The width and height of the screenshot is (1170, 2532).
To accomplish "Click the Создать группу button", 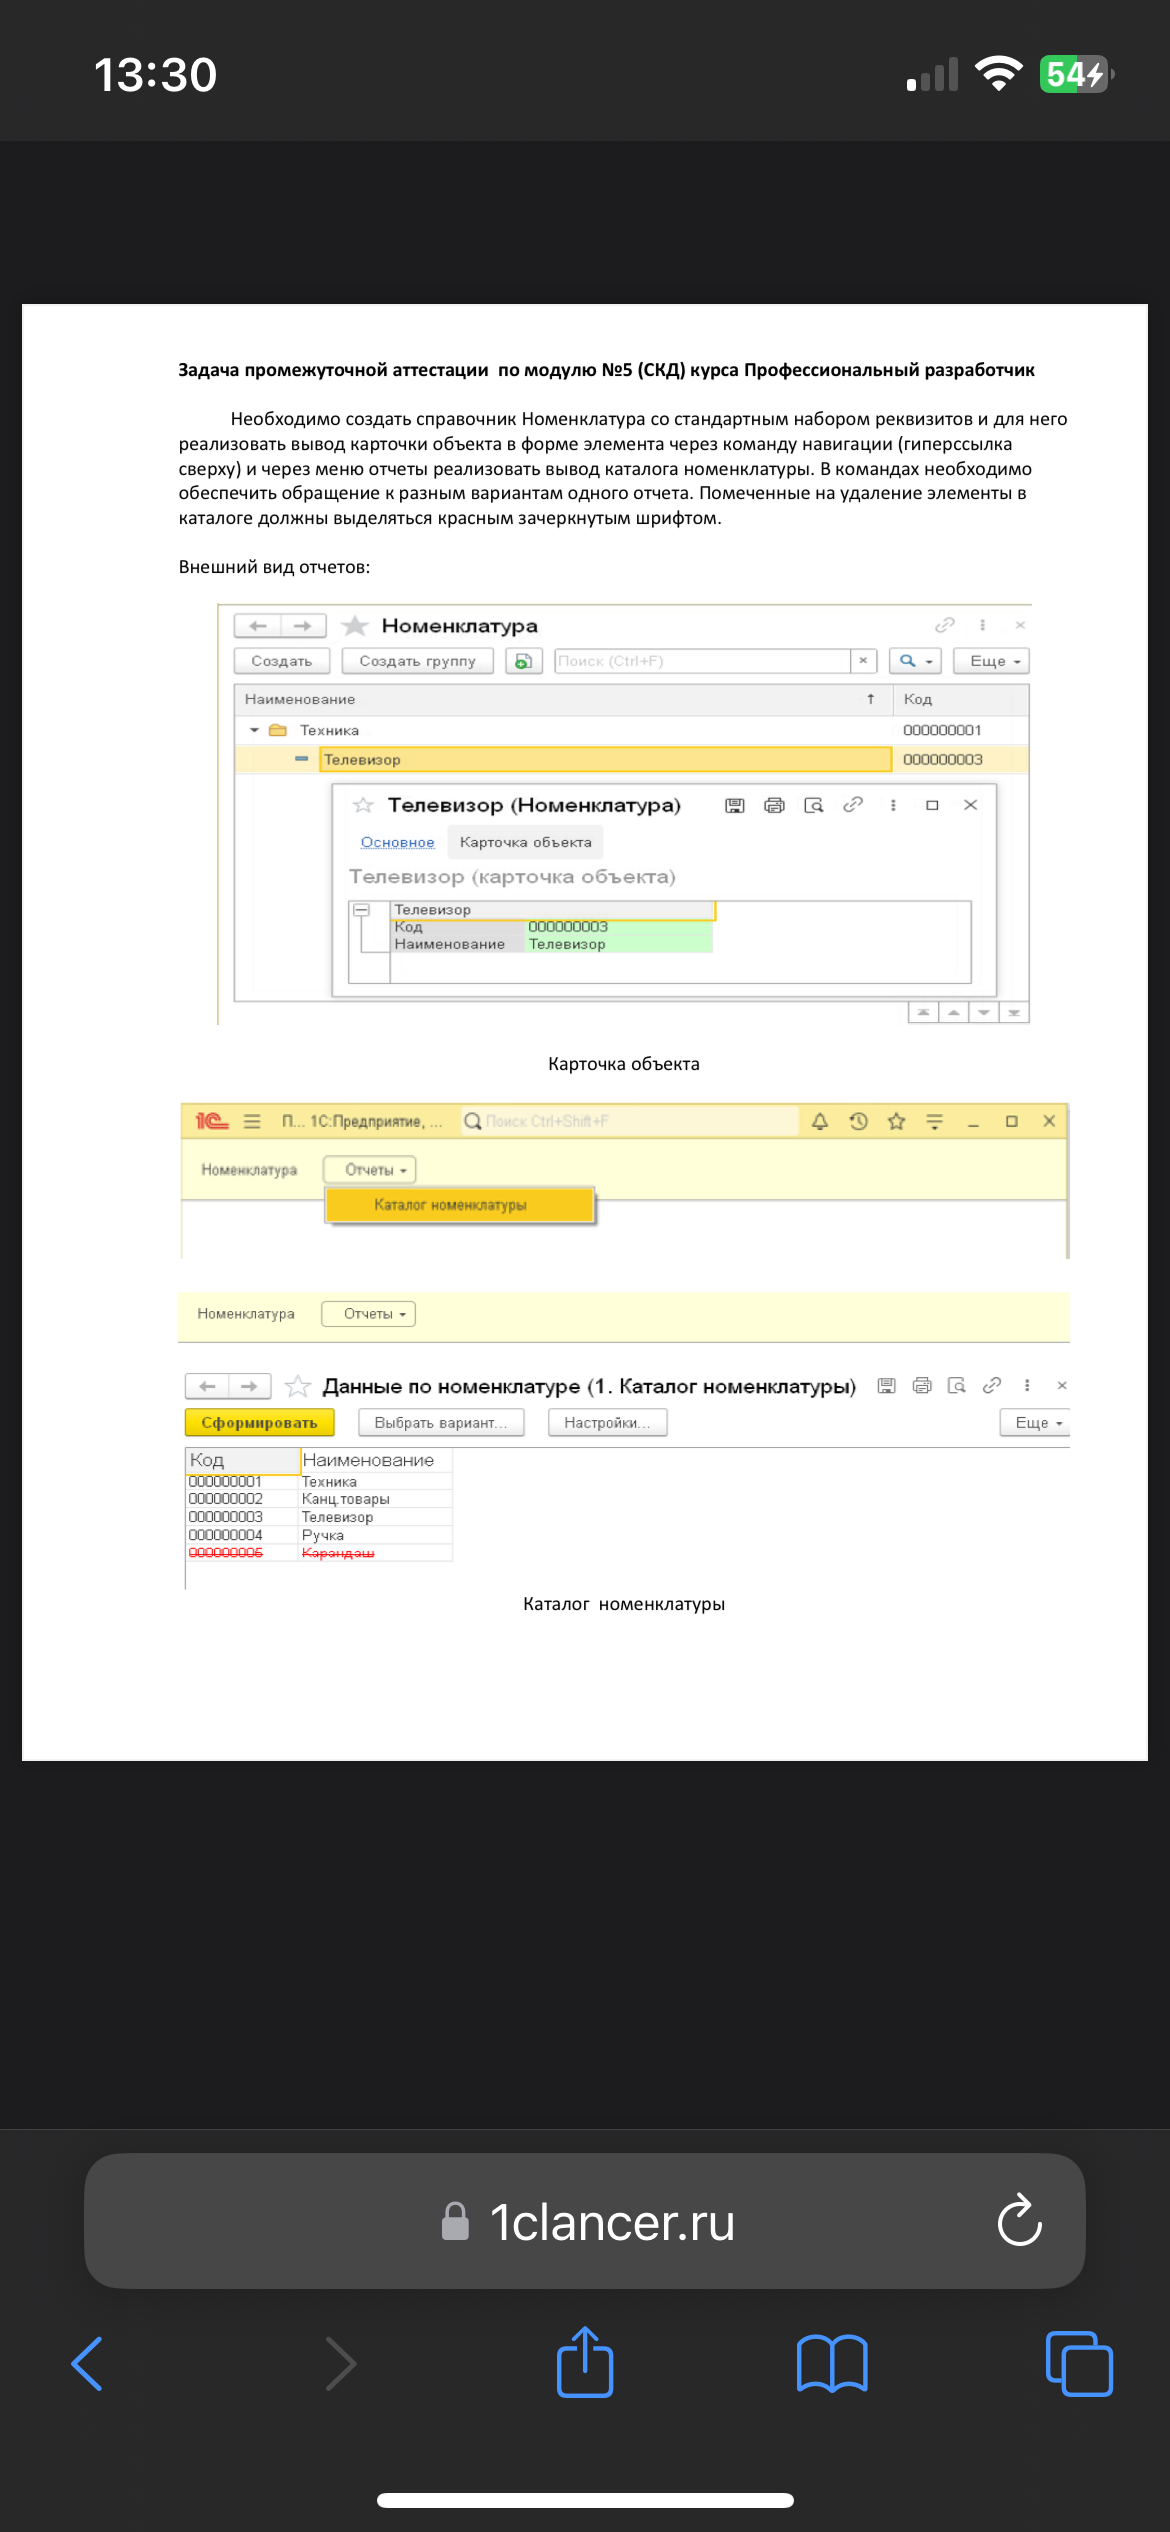I will coord(417,661).
